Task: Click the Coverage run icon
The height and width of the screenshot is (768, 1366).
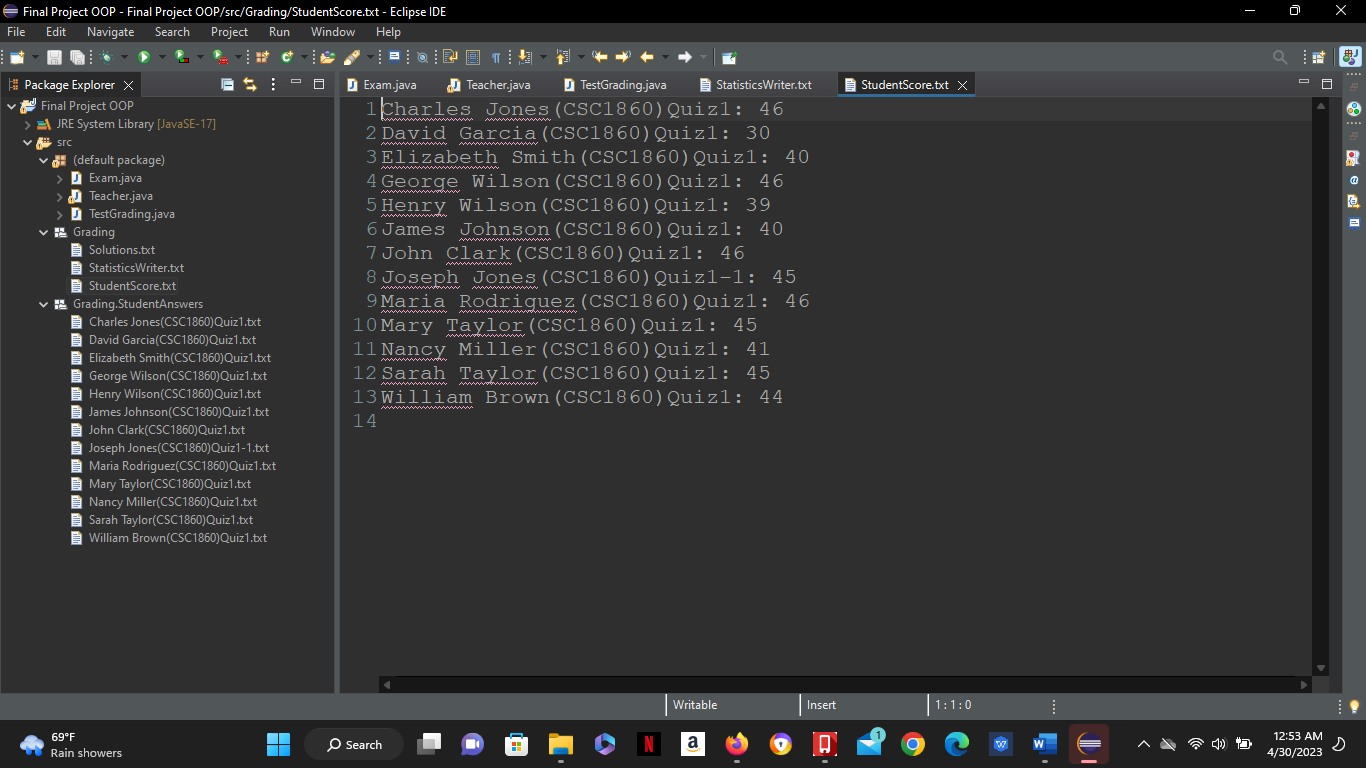Action: pos(181,57)
